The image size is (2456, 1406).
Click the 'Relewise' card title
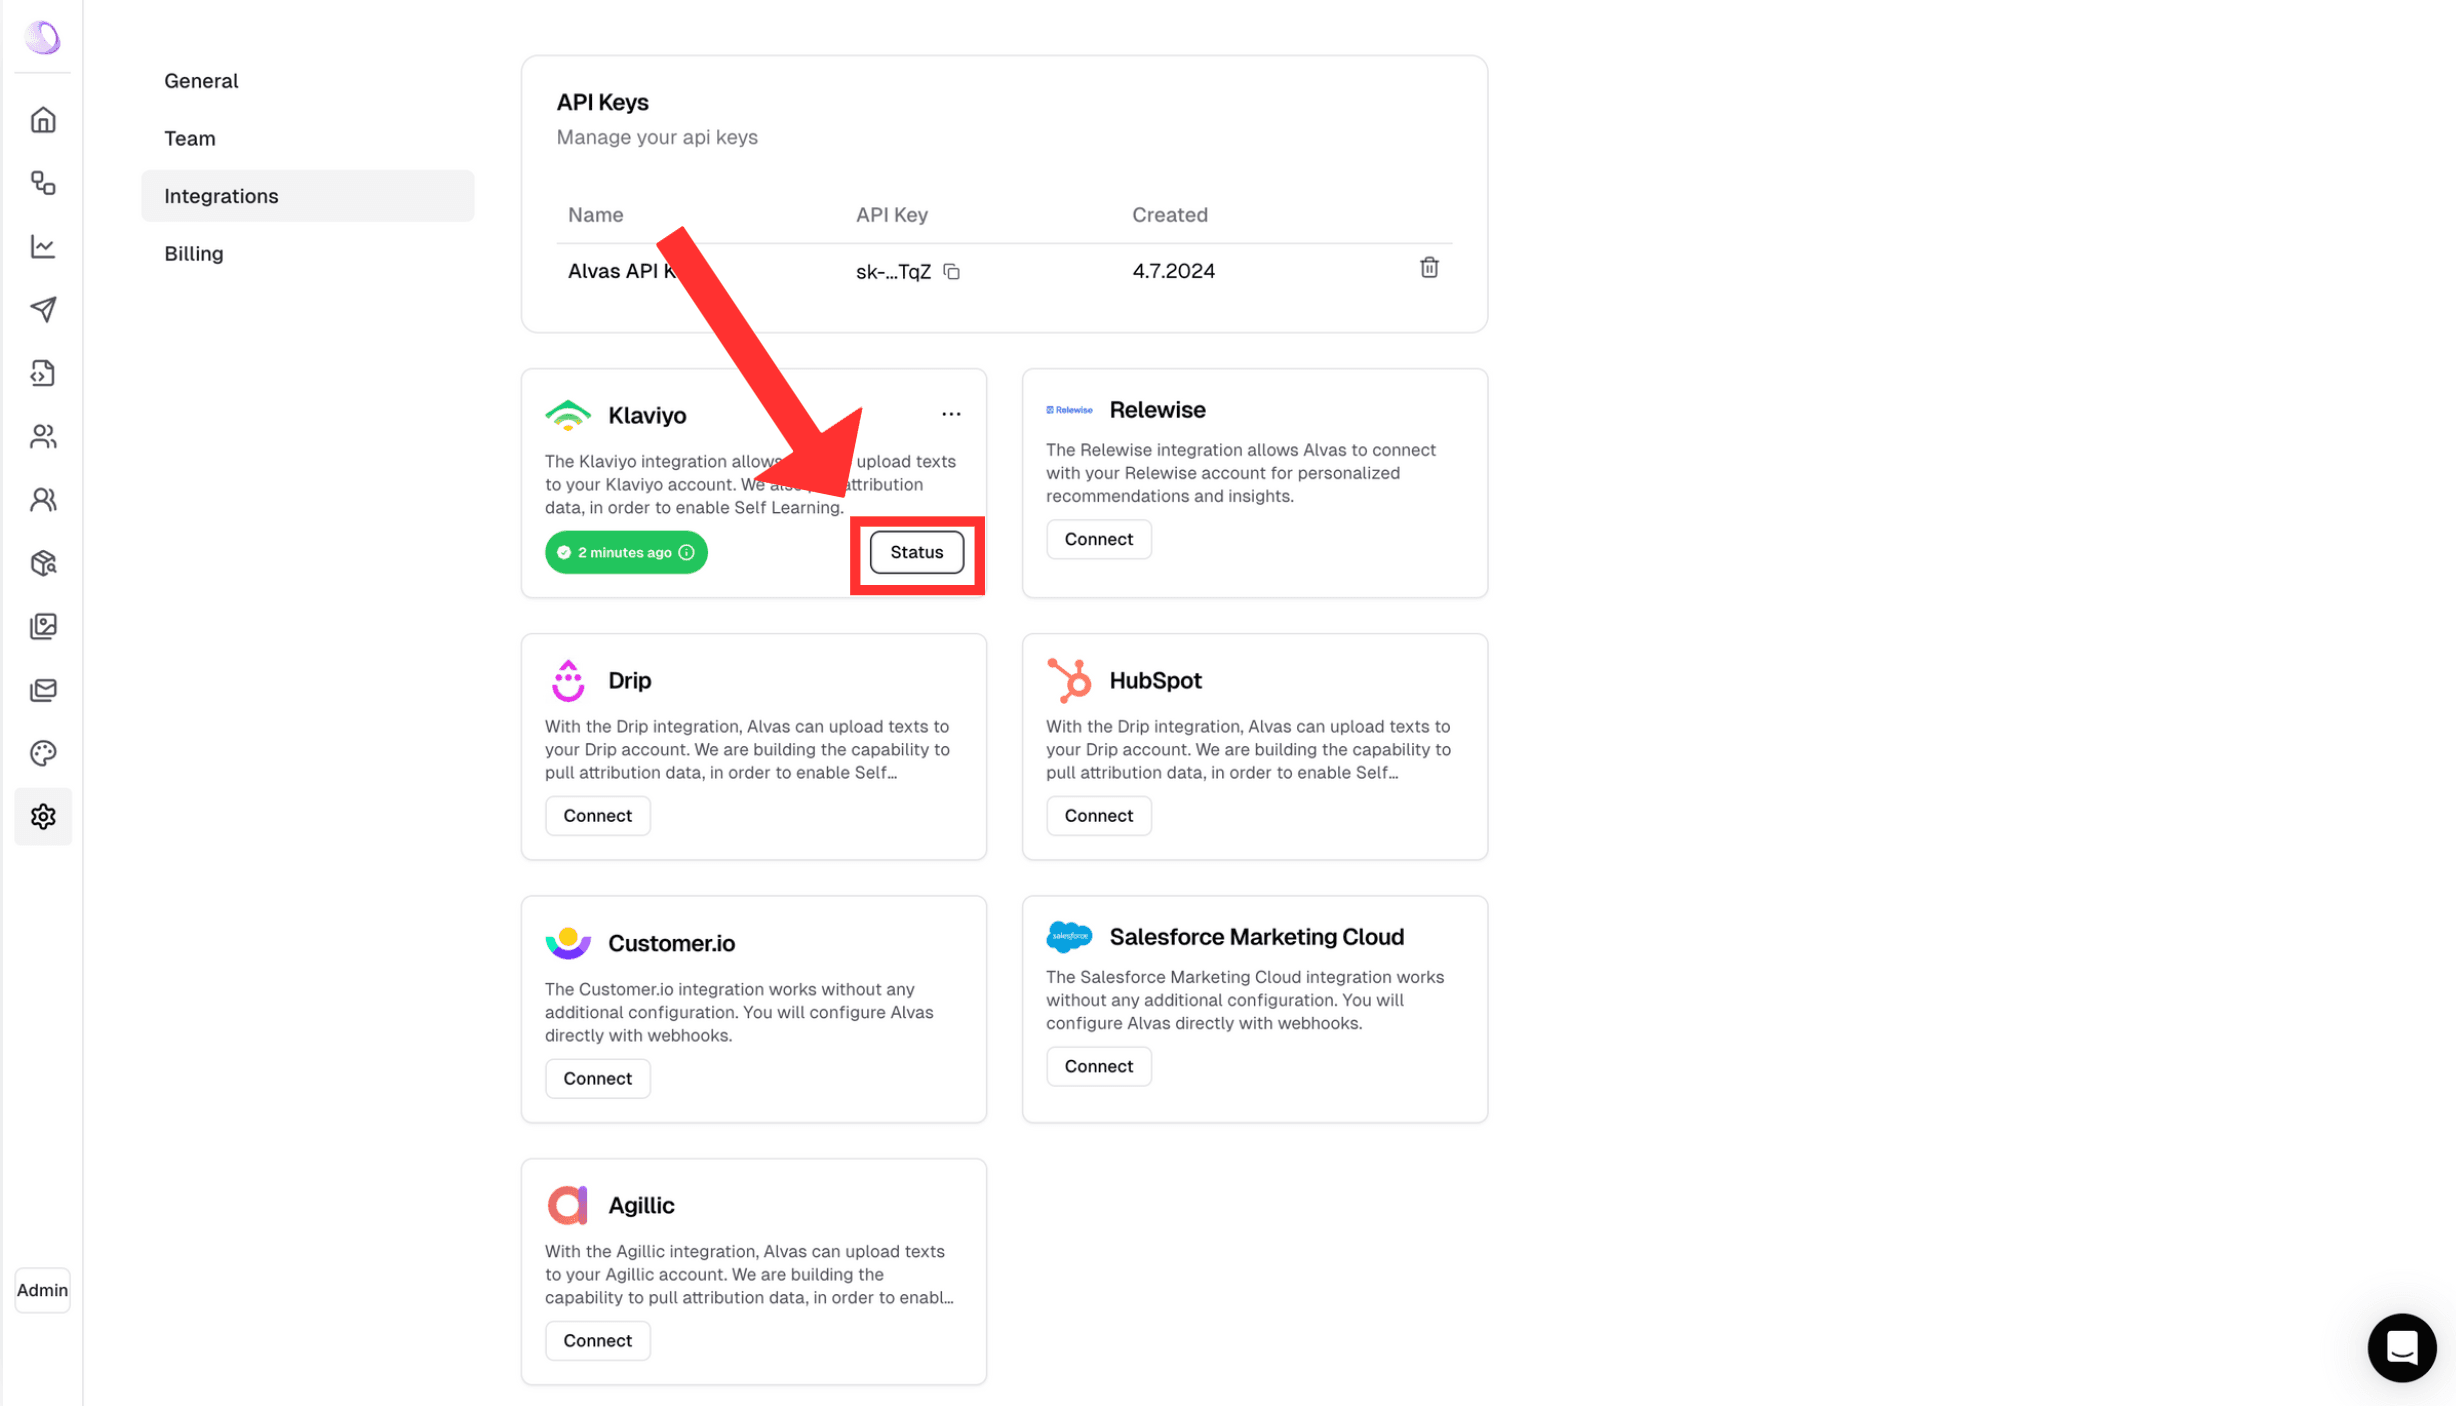pos(1157,410)
